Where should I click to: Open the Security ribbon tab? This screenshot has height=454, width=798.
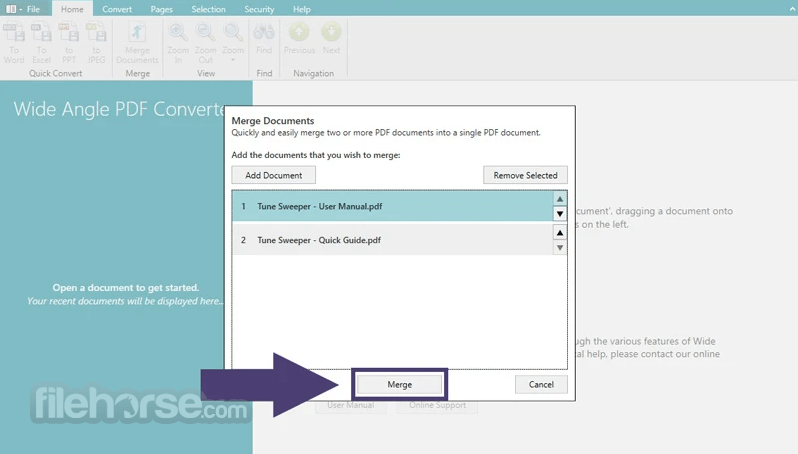(x=259, y=9)
